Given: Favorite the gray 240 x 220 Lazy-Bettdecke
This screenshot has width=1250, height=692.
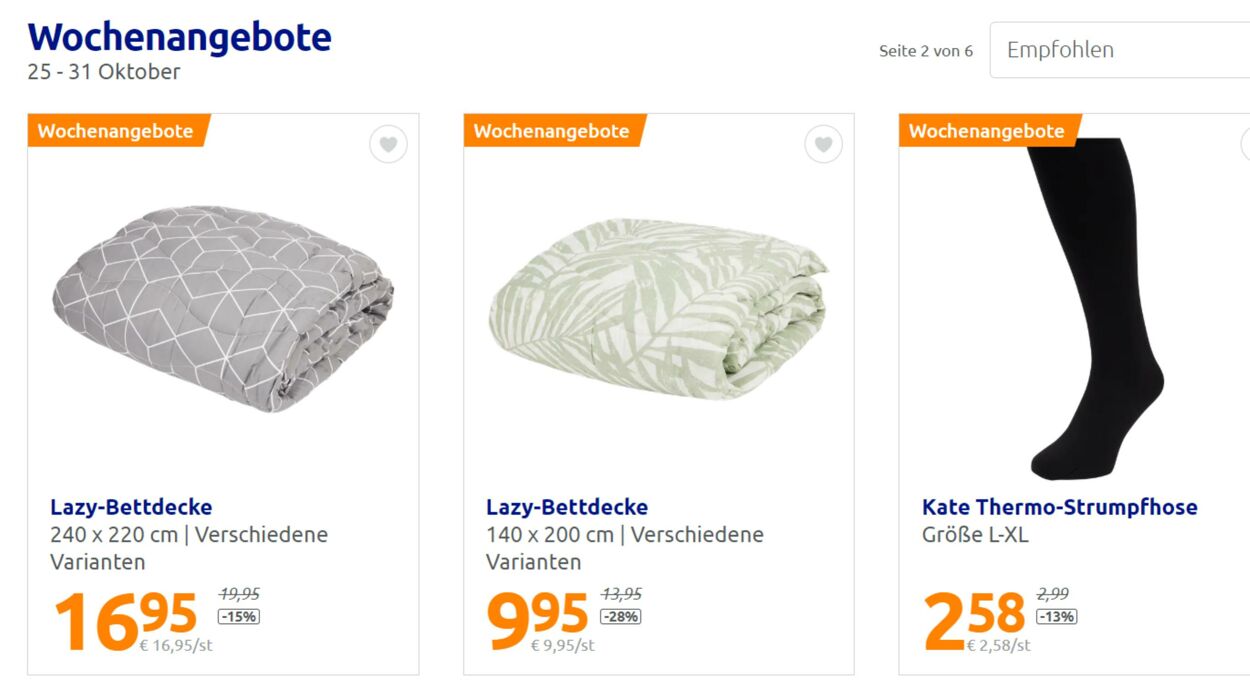Looking at the screenshot, I should click(x=388, y=145).
